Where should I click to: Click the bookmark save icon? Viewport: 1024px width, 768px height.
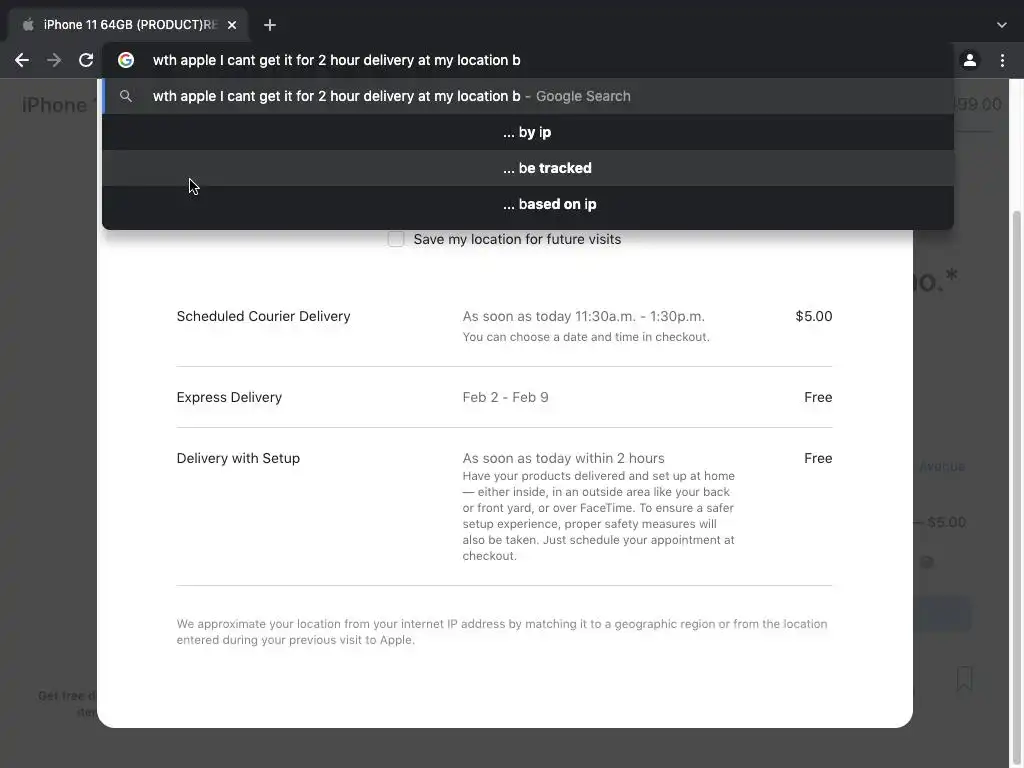(964, 679)
